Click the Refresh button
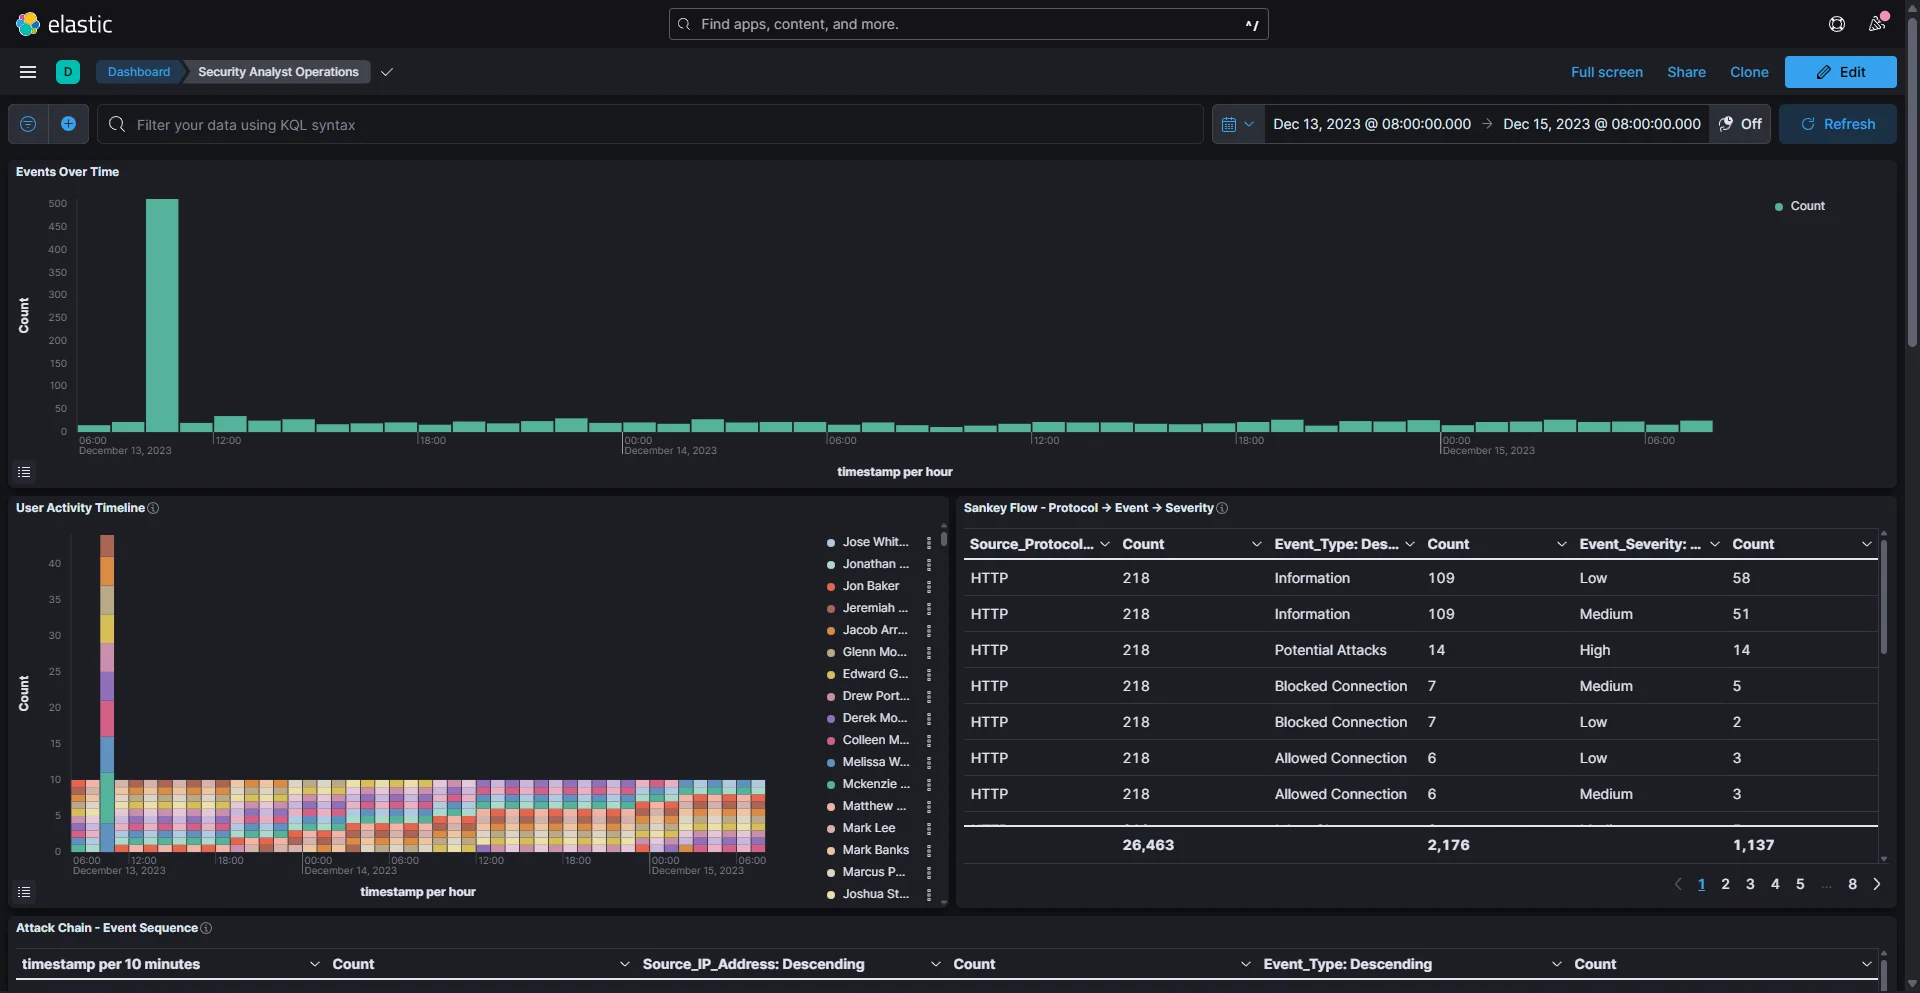1920x993 pixels. tap(1838, 124)
